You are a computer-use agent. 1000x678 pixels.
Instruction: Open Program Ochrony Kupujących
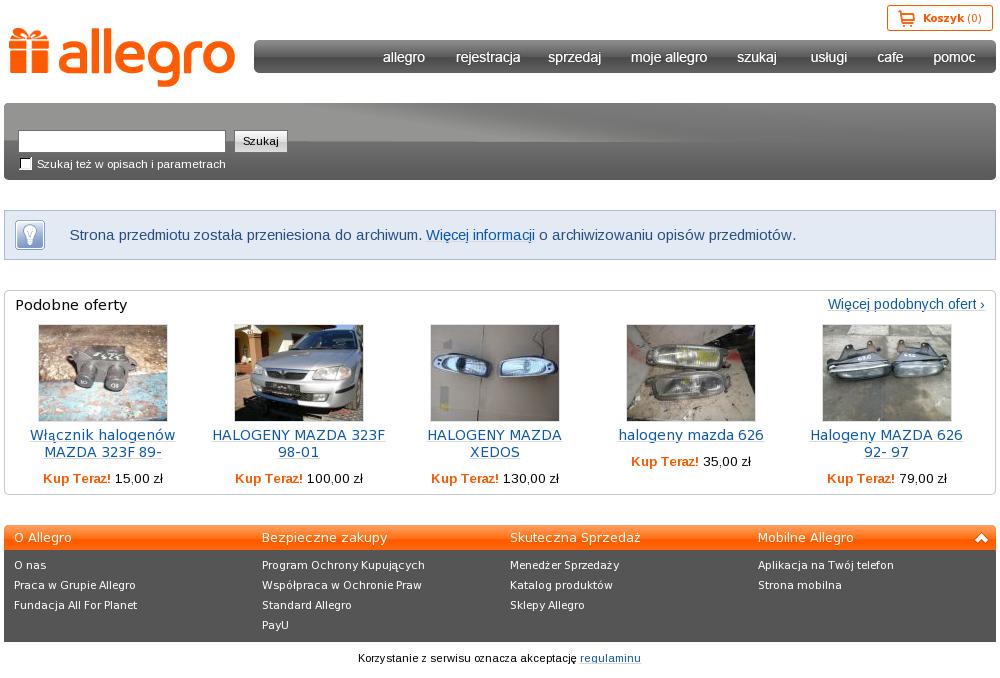coord(343,565)
